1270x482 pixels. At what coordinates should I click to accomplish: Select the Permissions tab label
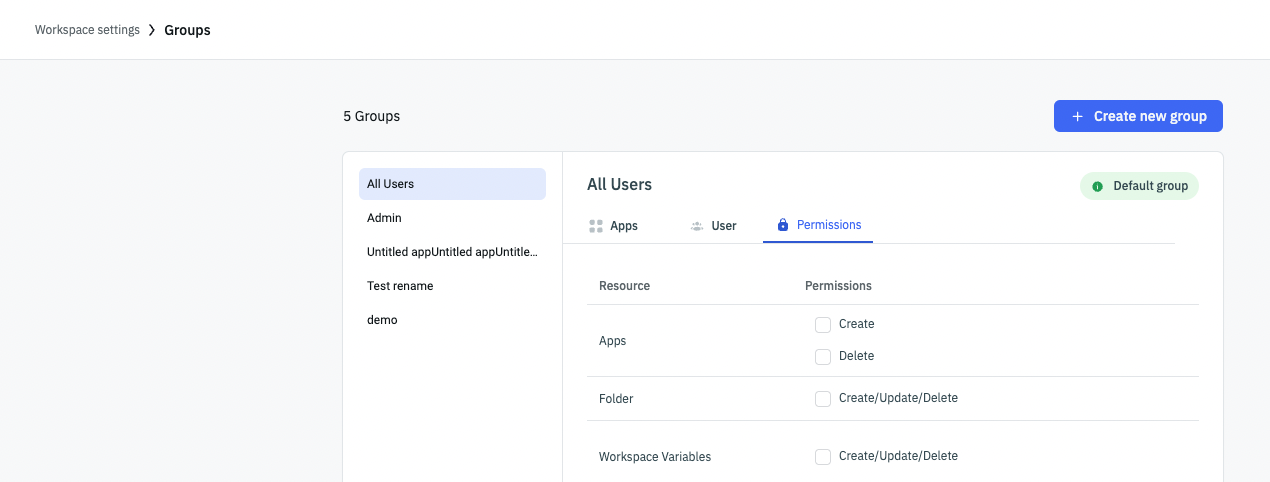(829, 225)
